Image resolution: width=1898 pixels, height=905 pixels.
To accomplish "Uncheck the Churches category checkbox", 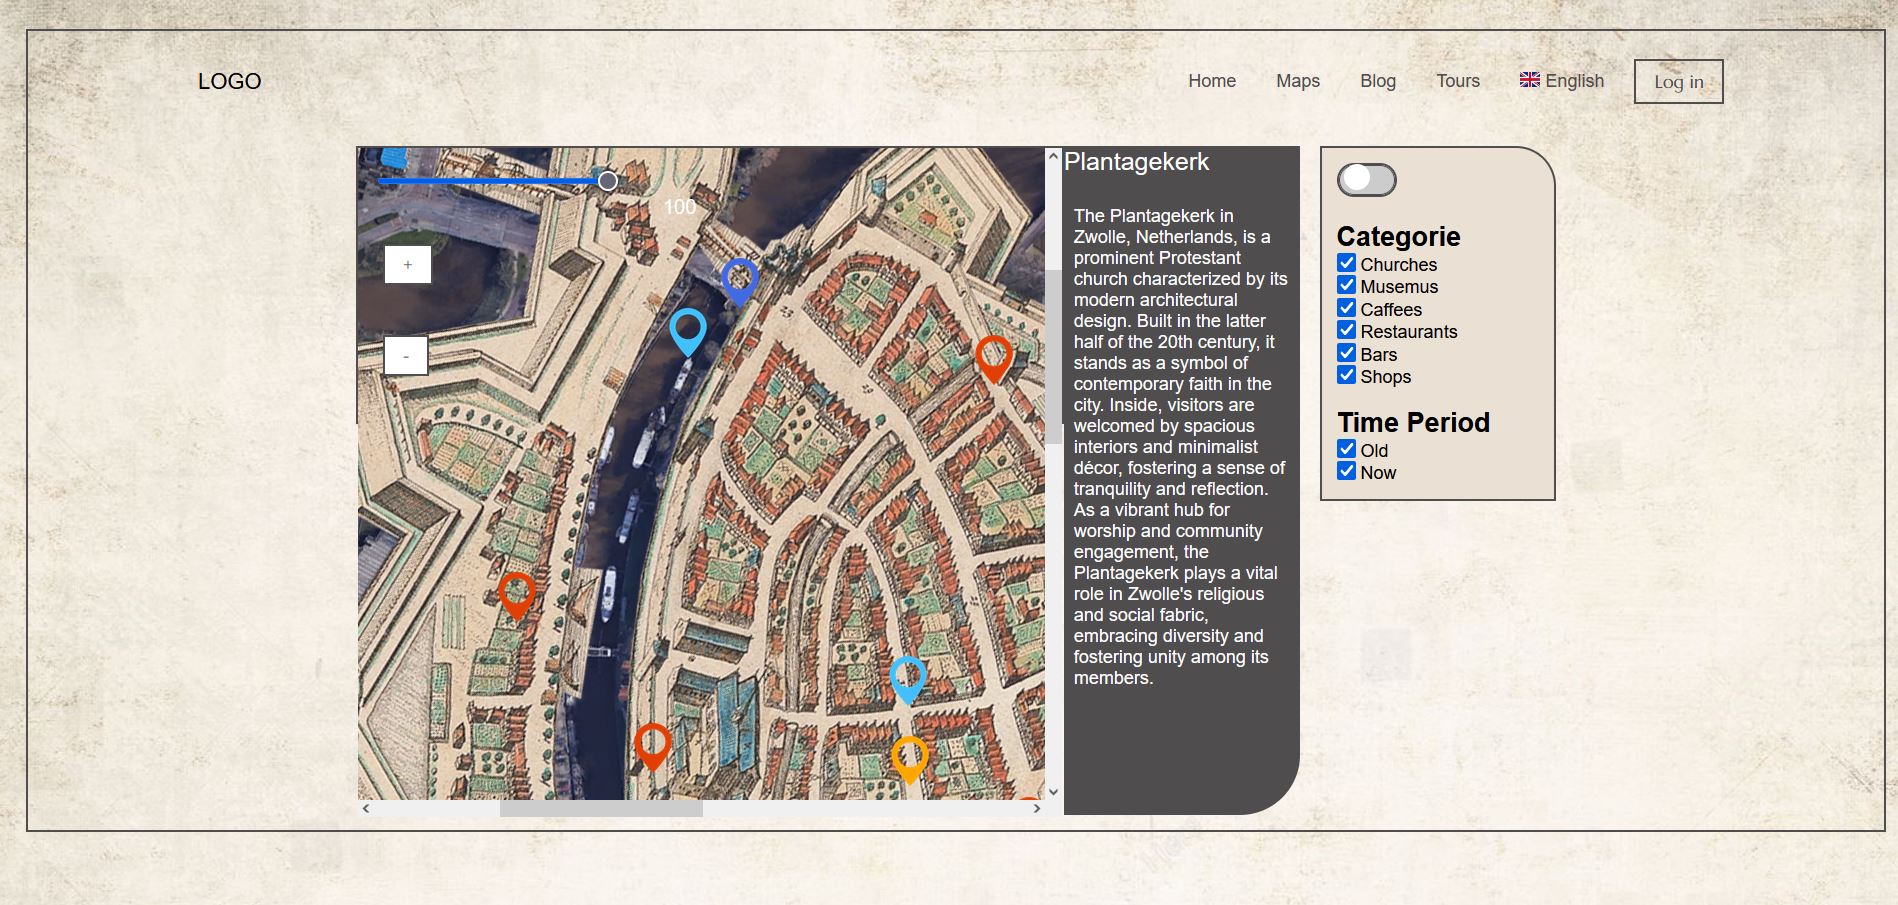I will pos(1347,263).
